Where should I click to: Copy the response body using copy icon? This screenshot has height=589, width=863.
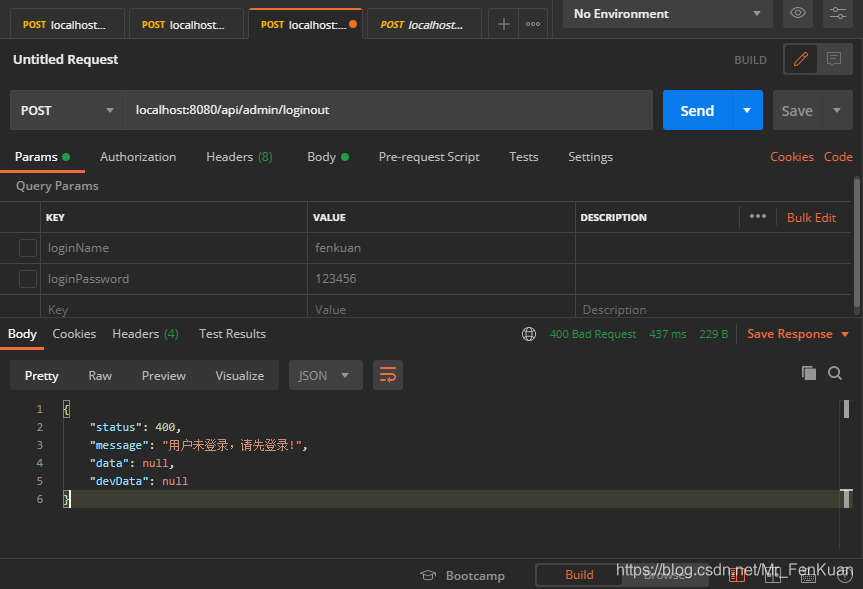coord(809,372)
